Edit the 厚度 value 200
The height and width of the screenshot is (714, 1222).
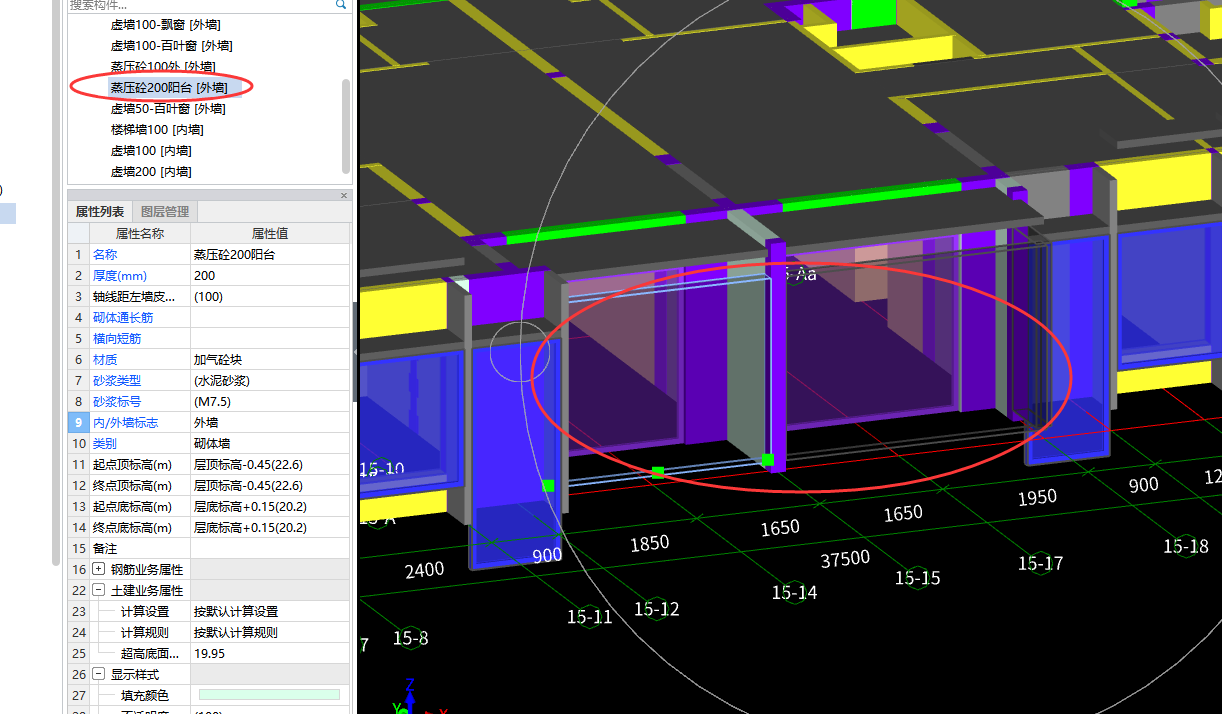(x=270, y=275)
